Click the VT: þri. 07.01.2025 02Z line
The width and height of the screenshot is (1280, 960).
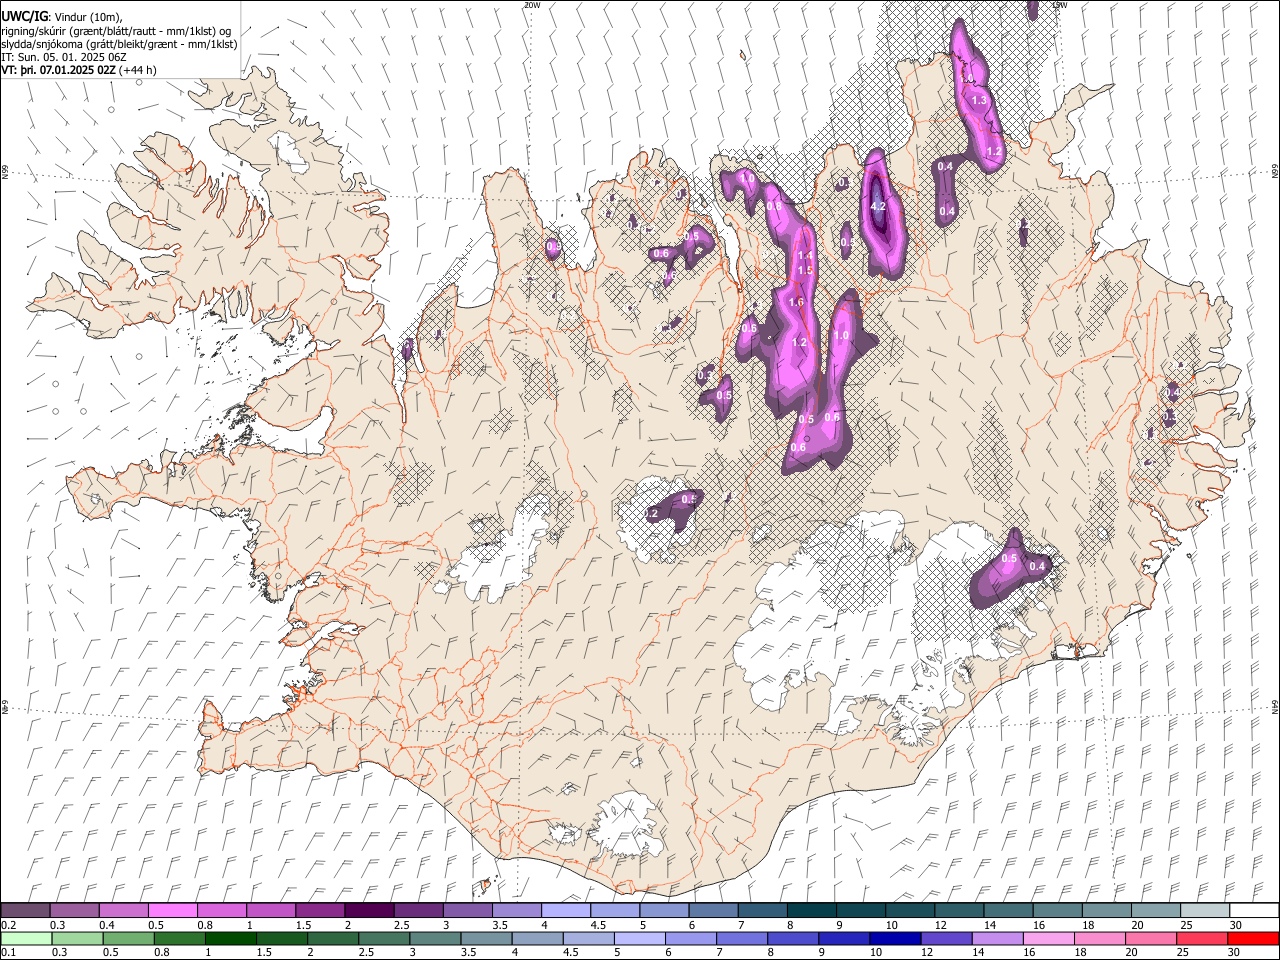coord(59,70)
